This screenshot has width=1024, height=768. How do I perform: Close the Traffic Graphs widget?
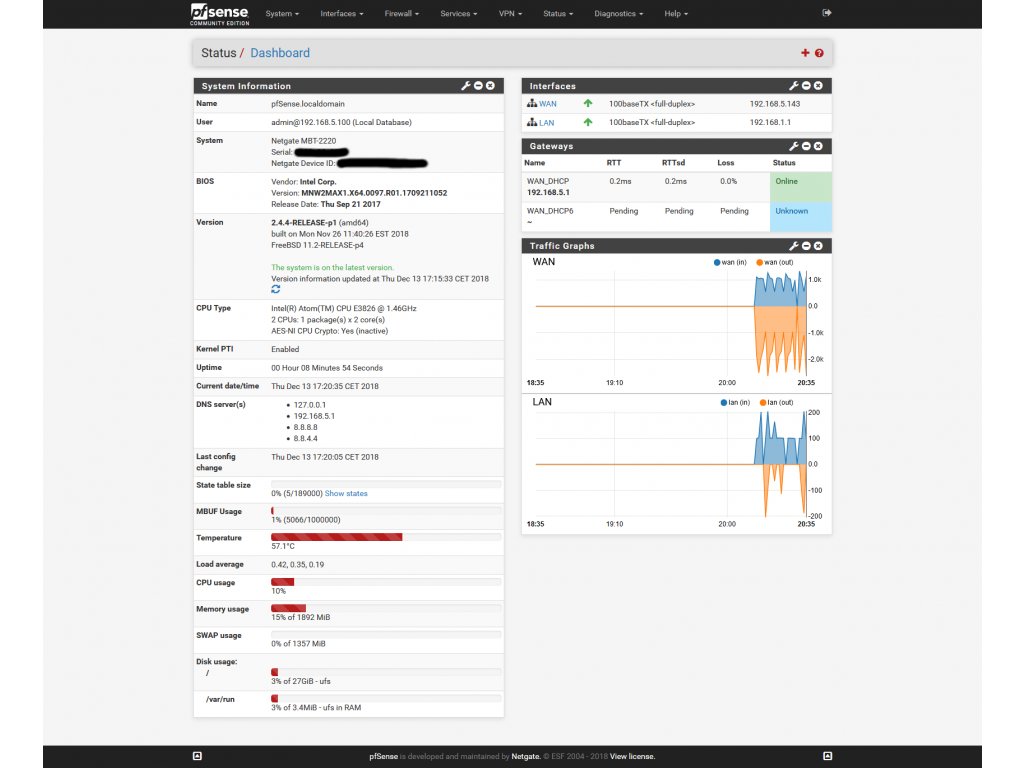pyautogui.click(x=818, y=246)
